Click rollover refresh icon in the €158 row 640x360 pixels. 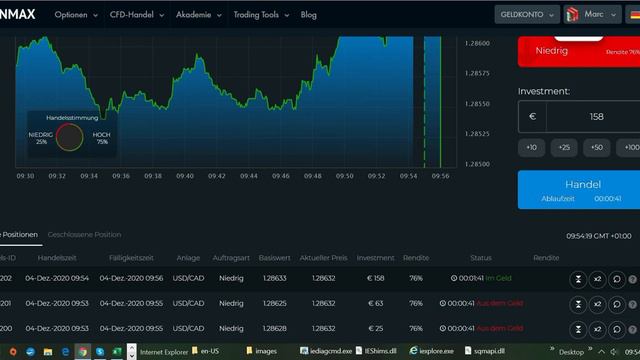click(x=617, y=280)
